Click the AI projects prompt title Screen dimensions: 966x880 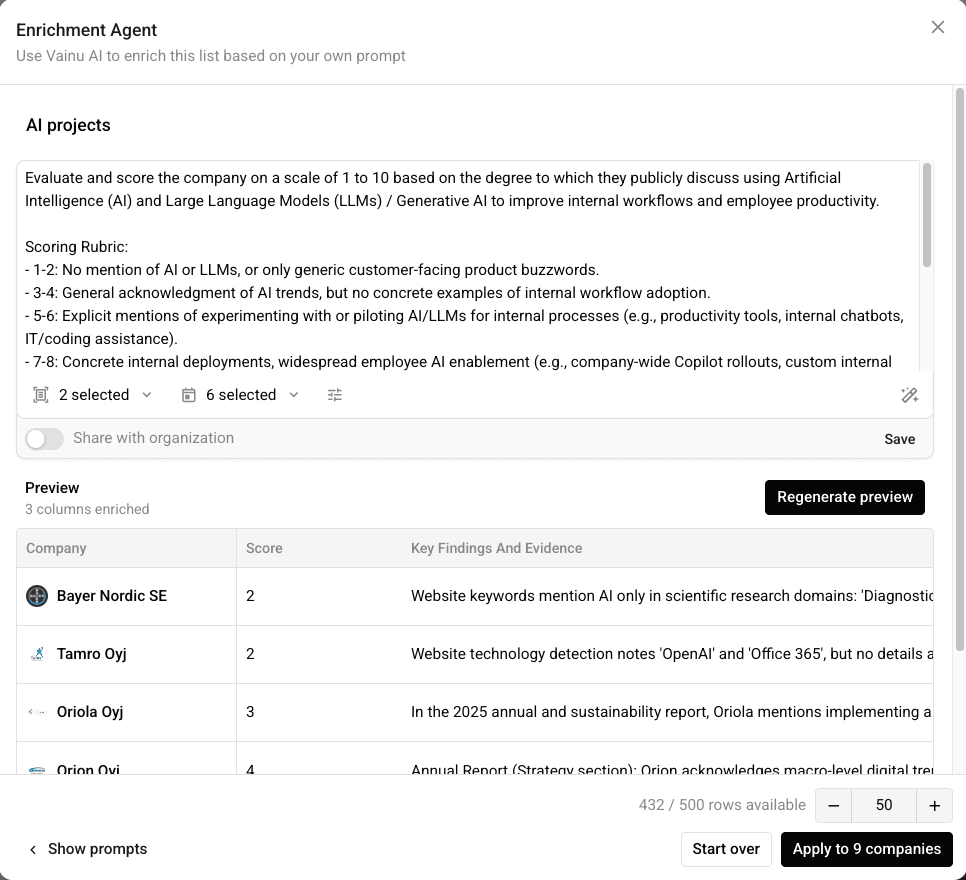click(x=68, y=125)
